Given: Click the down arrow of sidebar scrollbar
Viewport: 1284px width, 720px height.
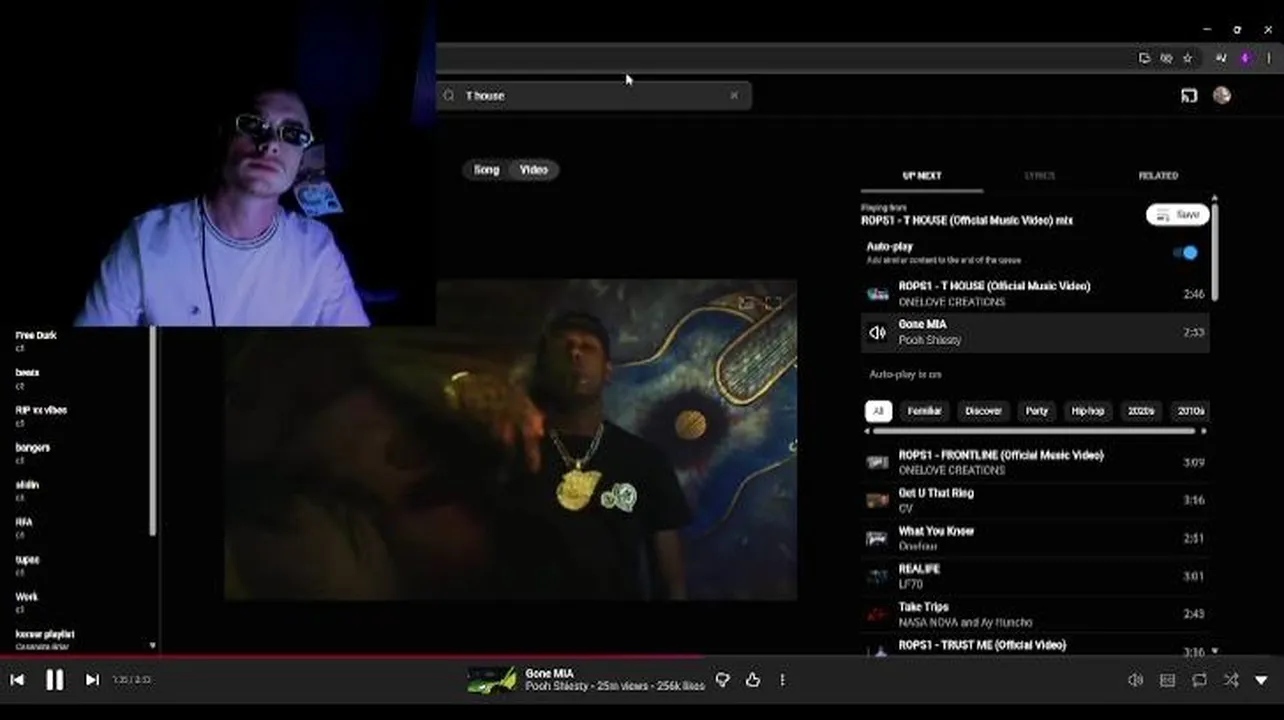Looking at the screenshot, I should click(153, 646).
